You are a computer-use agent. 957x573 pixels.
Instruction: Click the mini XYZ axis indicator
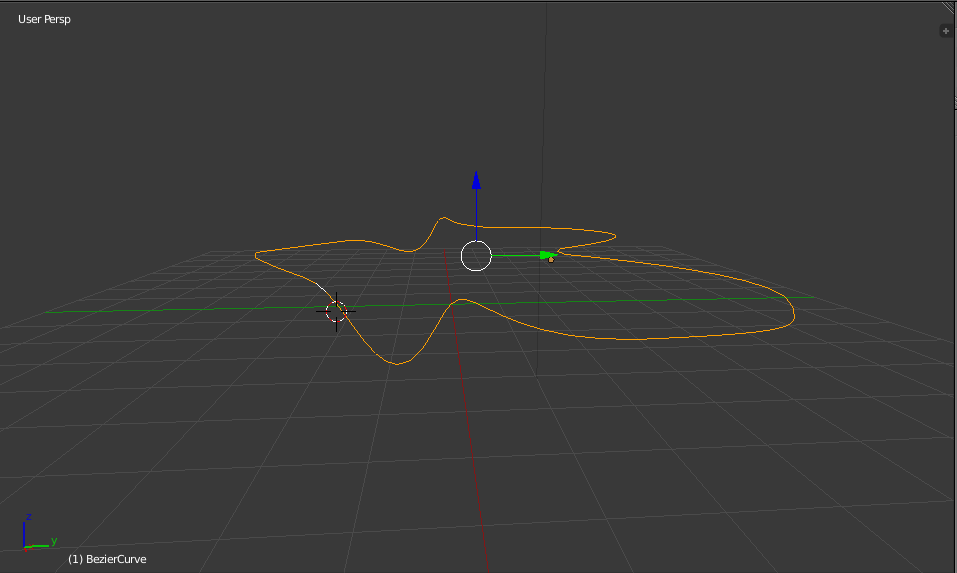pyautogui.click(x=39, y=533)
